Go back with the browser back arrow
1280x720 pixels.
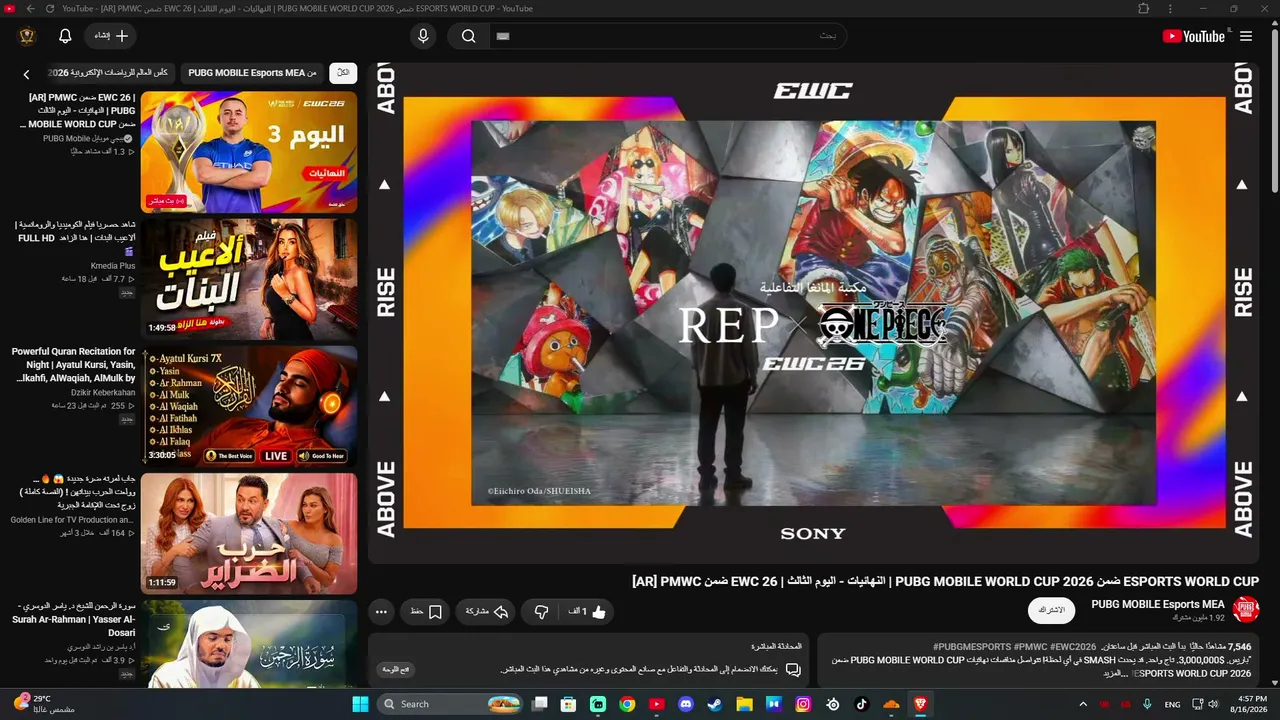point(30,8)
